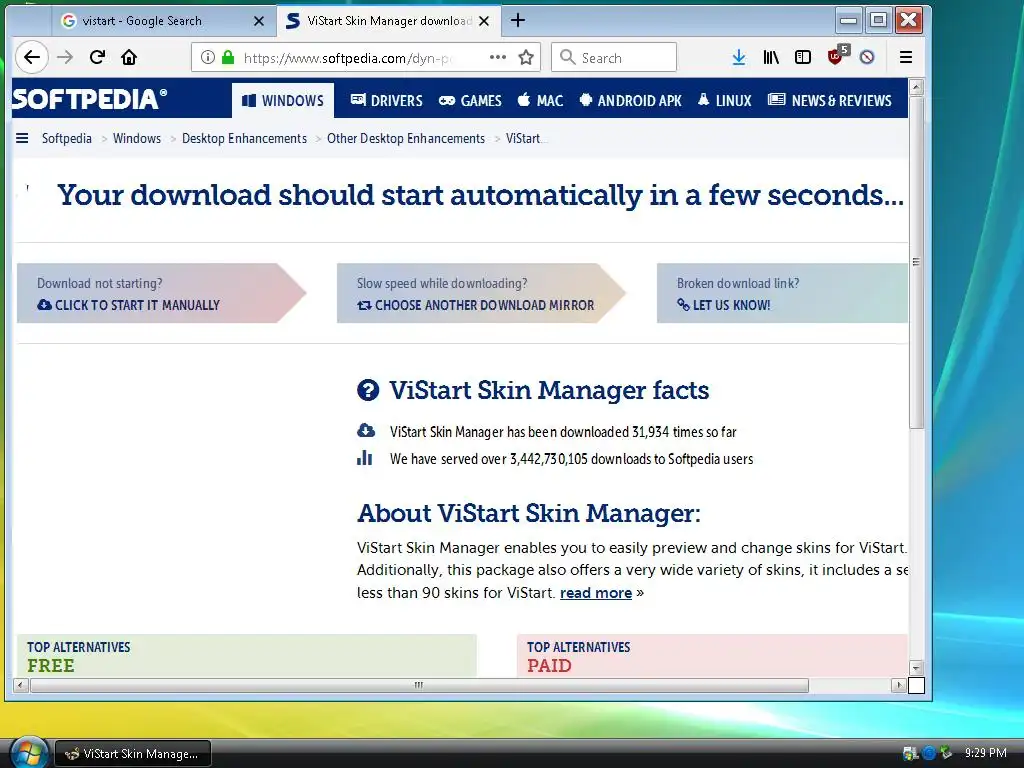This screenshot has height=768, width=1024.
Task: Open the Windows Vista Start orb
Action: click(28, 752)
